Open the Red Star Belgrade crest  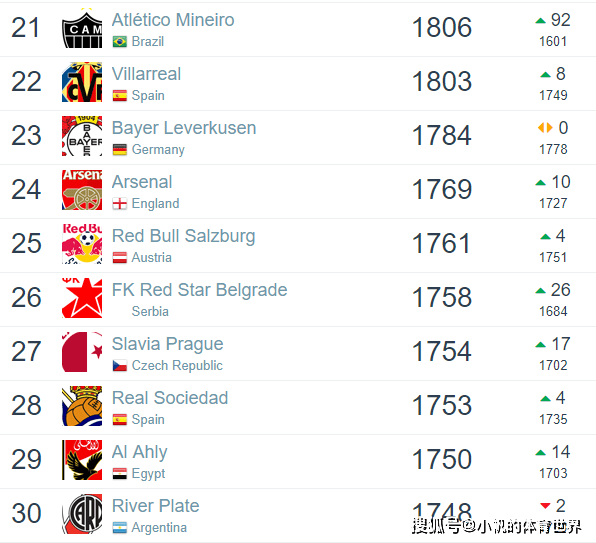tap(82, 298)
